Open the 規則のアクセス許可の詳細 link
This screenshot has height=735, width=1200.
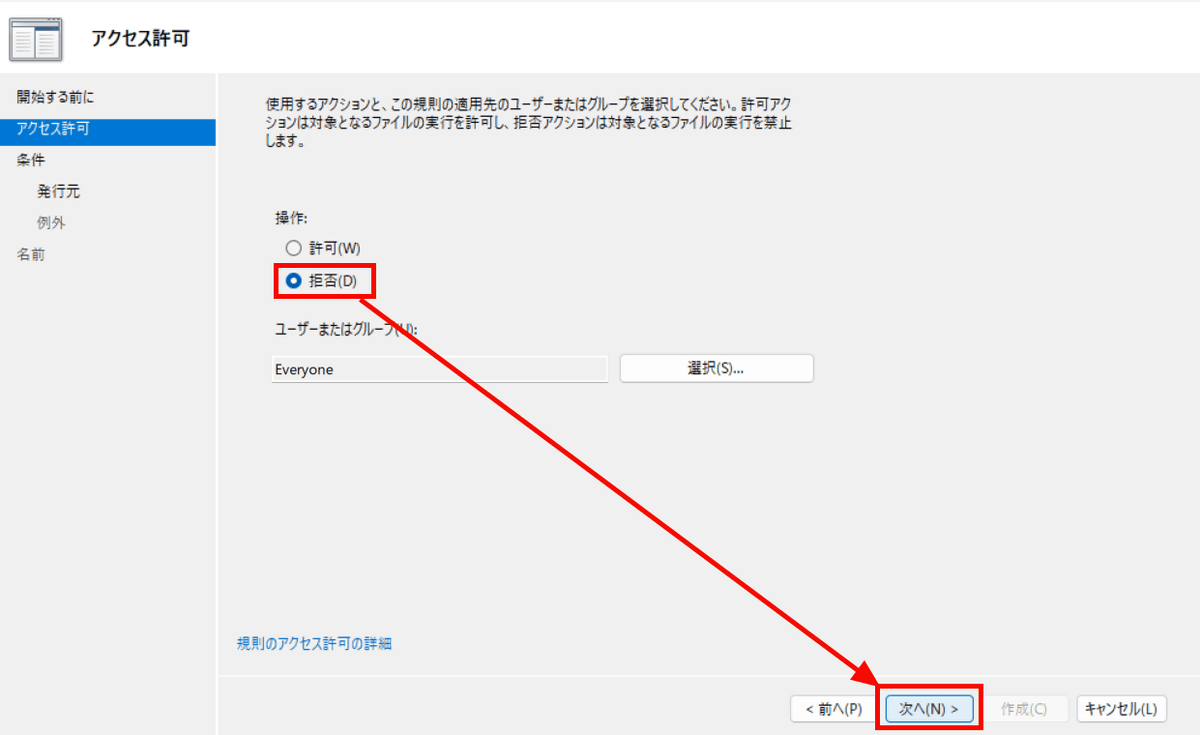click(314, 643)
